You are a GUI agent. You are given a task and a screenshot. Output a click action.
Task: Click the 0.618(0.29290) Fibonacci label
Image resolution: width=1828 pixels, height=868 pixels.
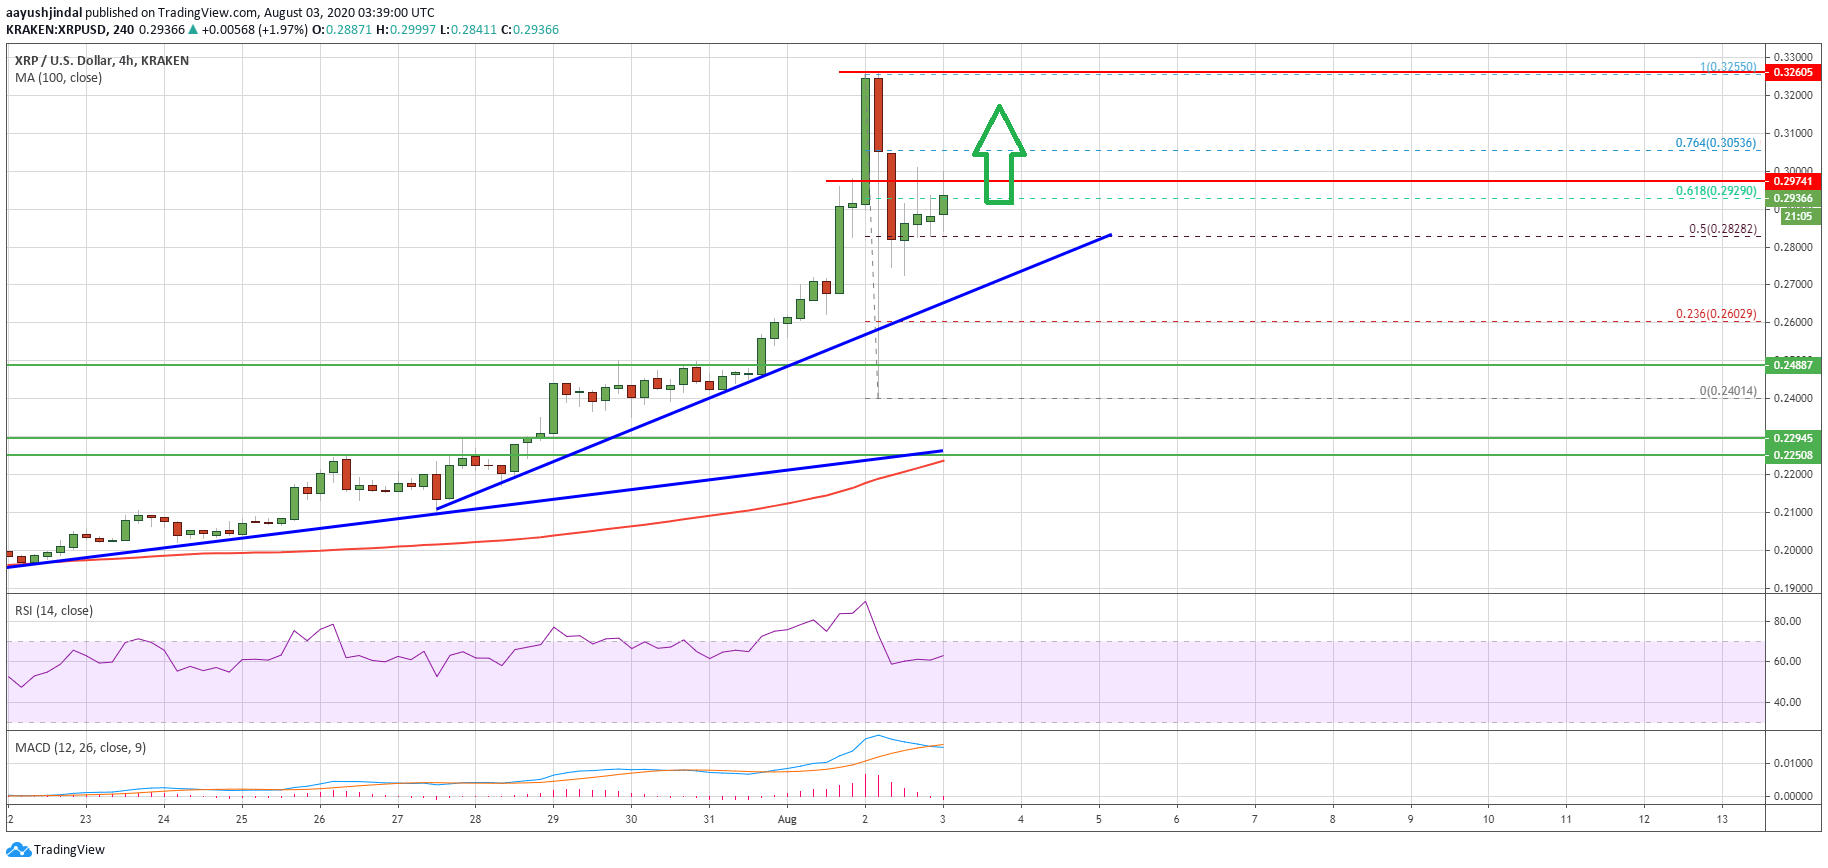click(1716, 191)
